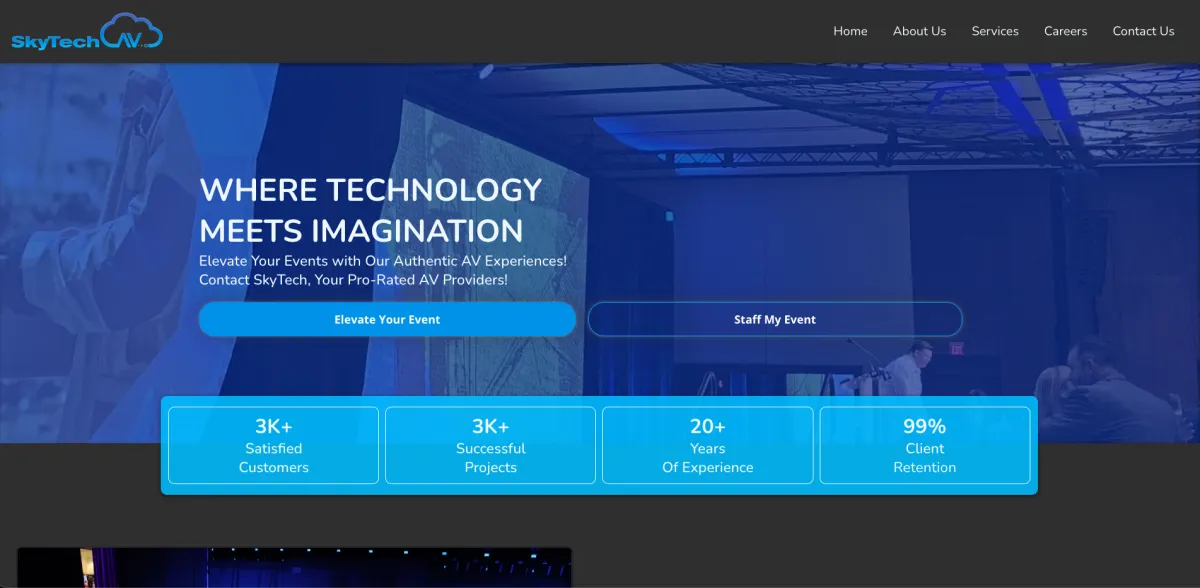Open the Services nav link

pyautogui.click(x=995, y=31)
